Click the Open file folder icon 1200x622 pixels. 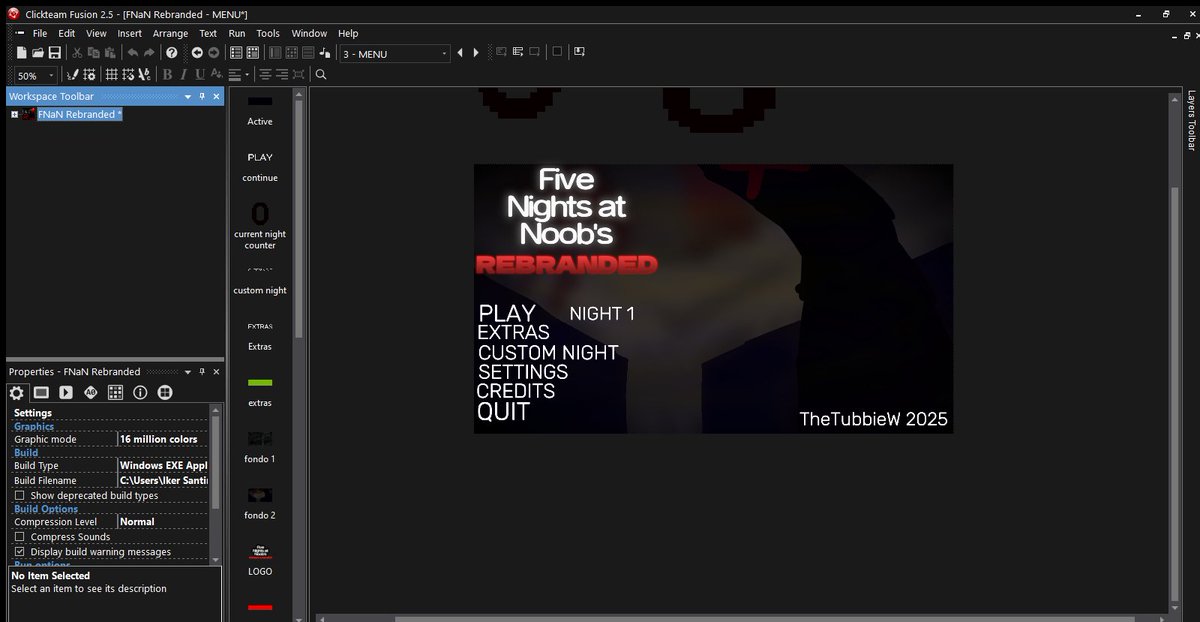point(37,53)
